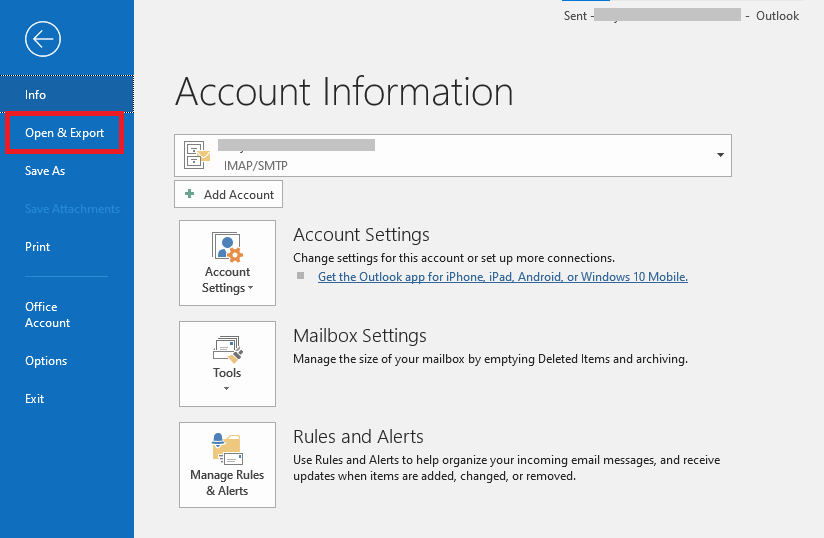Click the IMAP/SMTP label text
The image size is (824, 538).
pos(255,165)
